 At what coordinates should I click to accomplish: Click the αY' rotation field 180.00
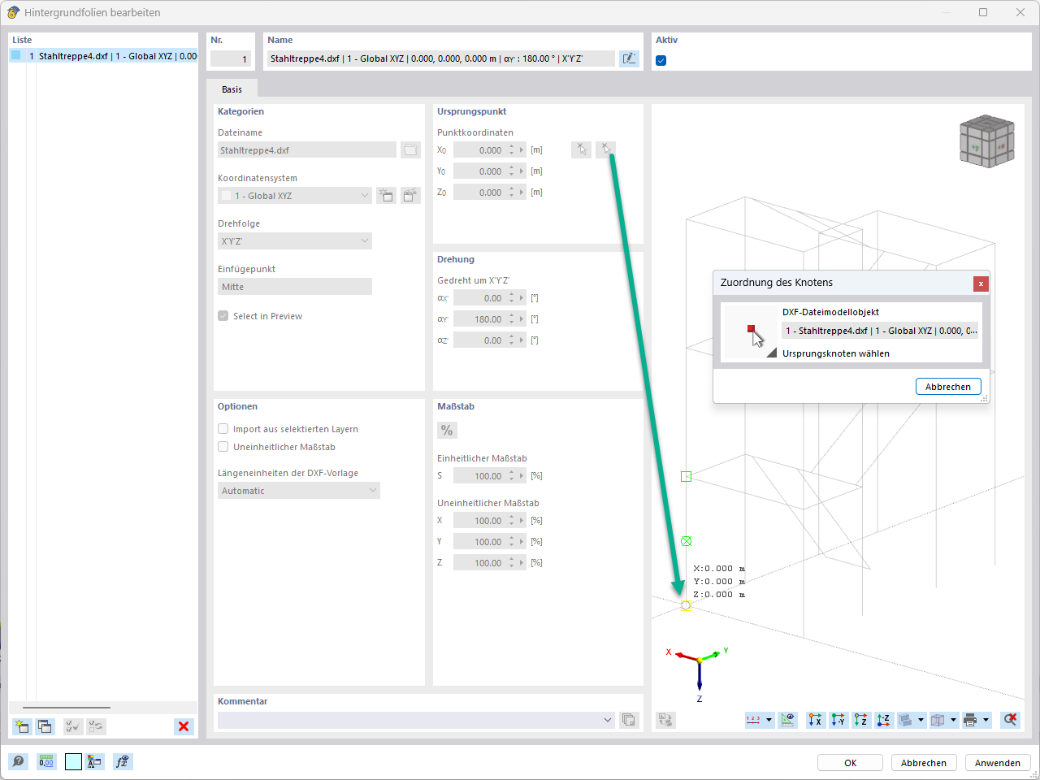pos(479,319)
